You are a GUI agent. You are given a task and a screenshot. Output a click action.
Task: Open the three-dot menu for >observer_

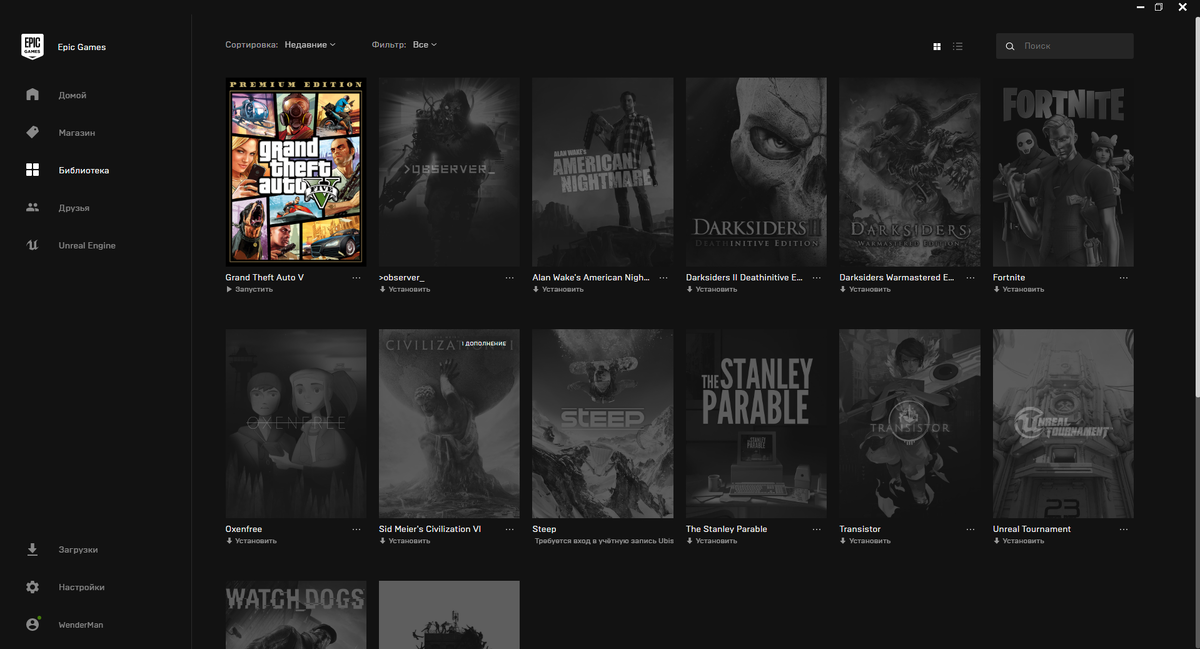click(x=510, y=278)
